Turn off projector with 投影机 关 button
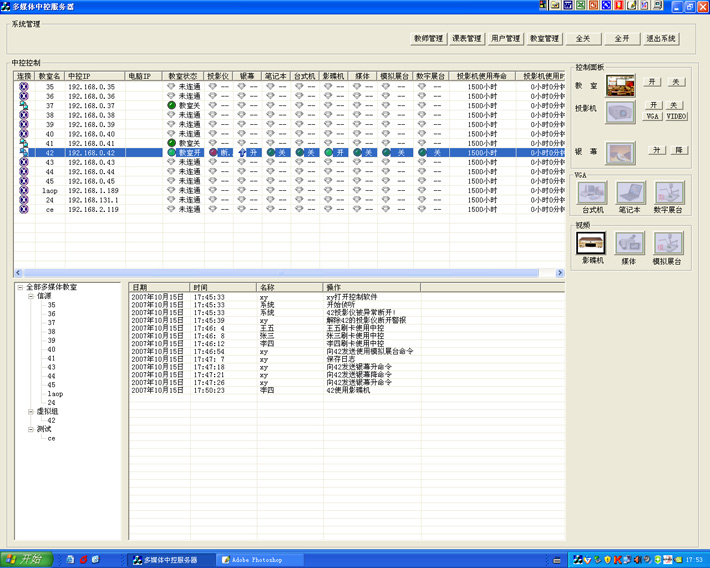This screenshot has height=568, width=710. (676, 105)
